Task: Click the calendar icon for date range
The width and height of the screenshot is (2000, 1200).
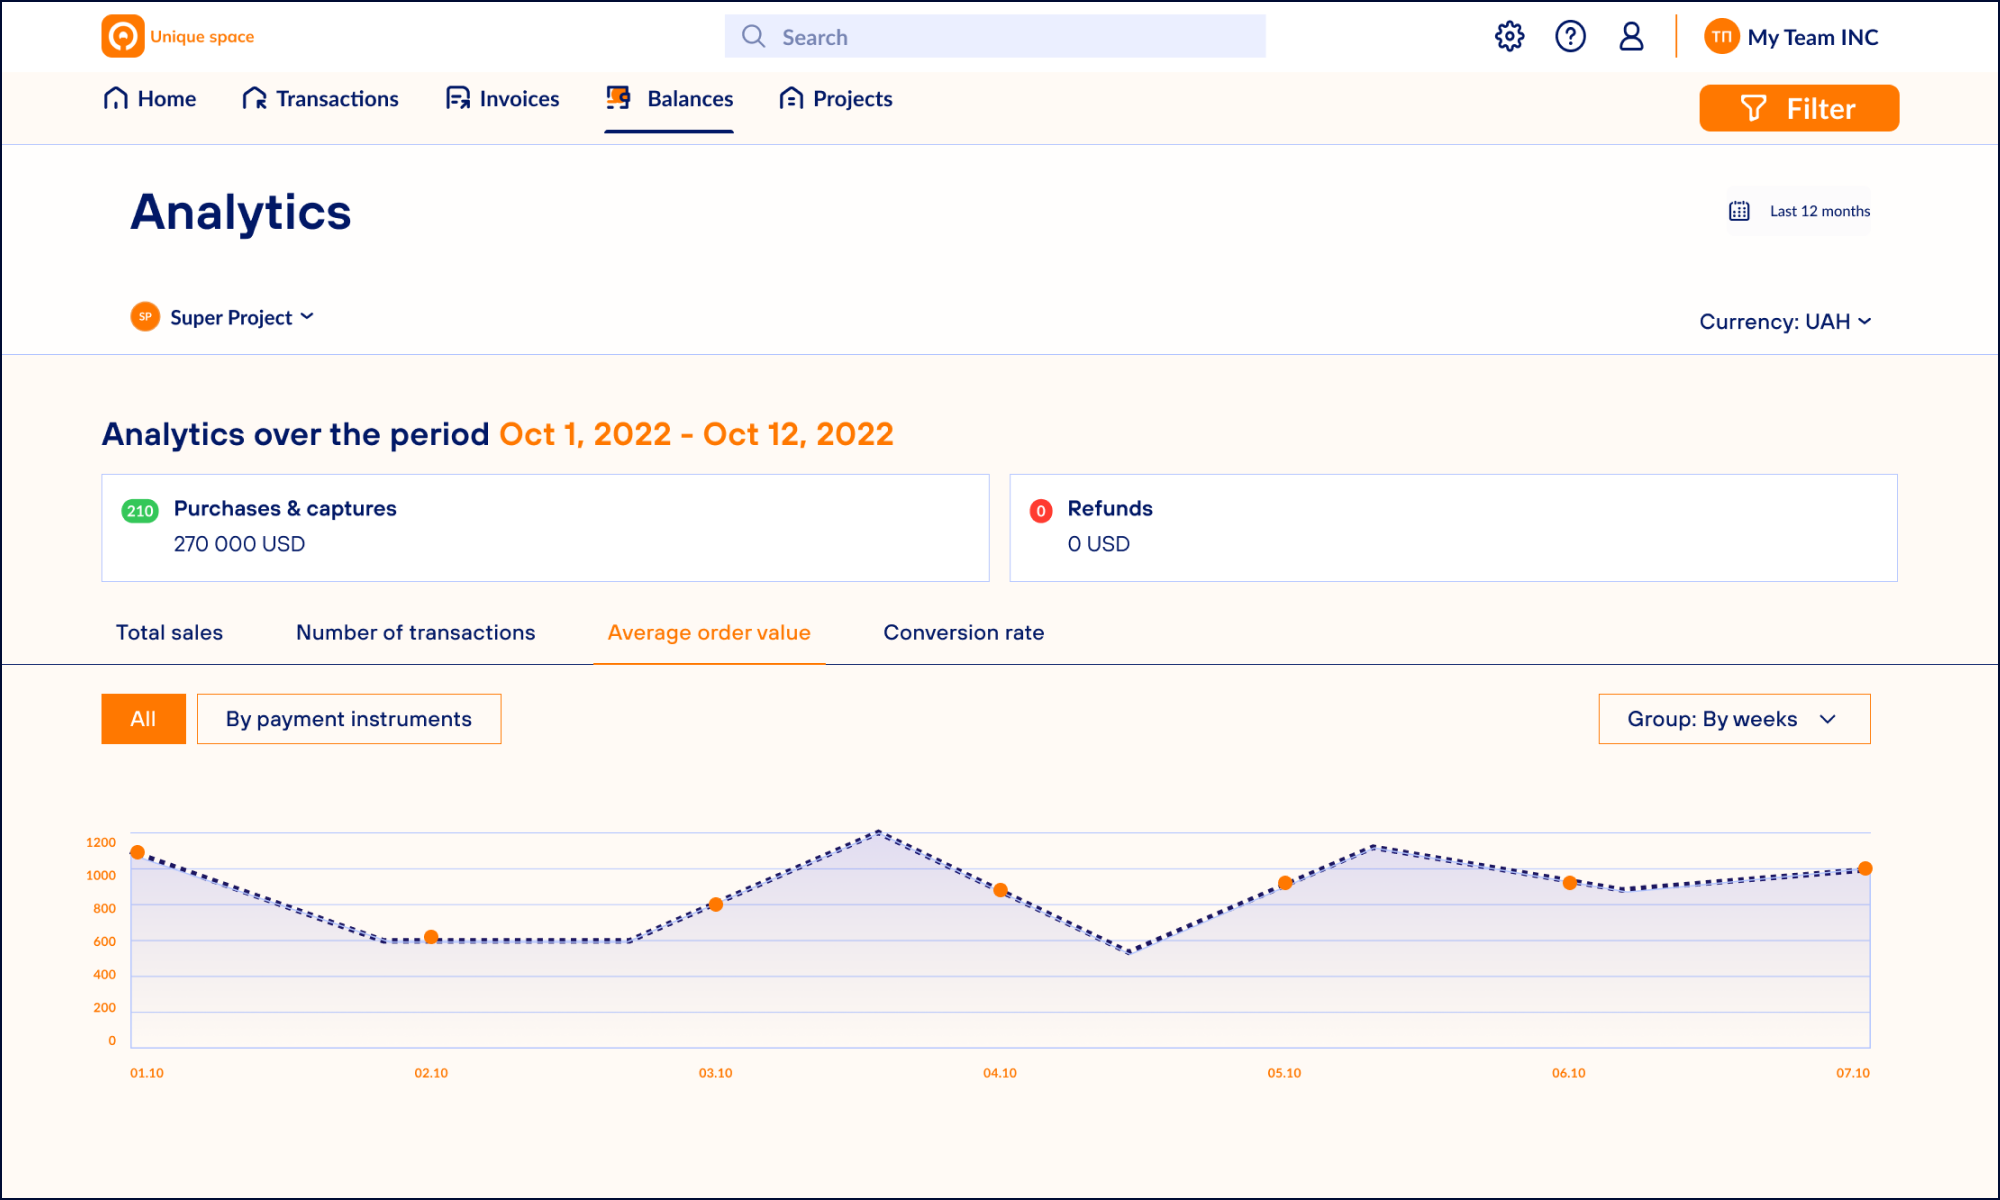Action: pyautogui.click(x=1741, y=211)
